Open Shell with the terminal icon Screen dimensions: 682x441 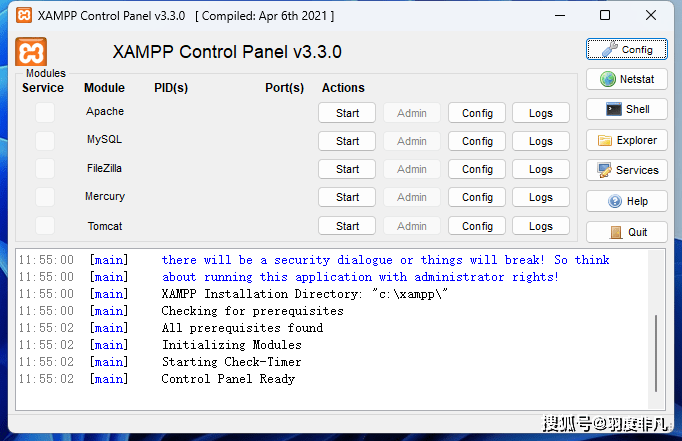626,110
